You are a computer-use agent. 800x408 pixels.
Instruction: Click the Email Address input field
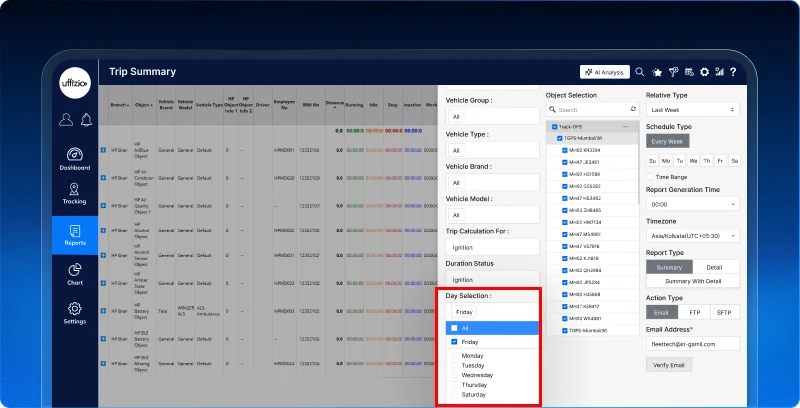[692, 344]
